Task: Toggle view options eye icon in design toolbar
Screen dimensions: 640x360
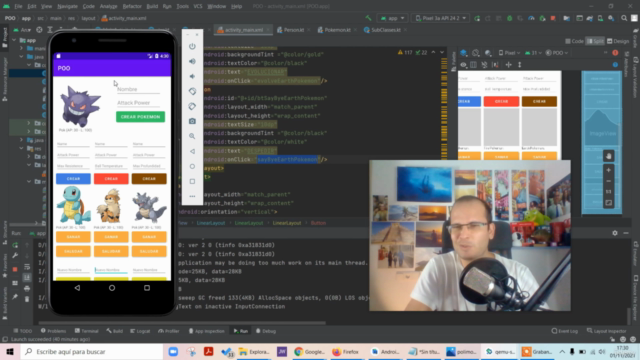Action: click(x=463, y=64)
